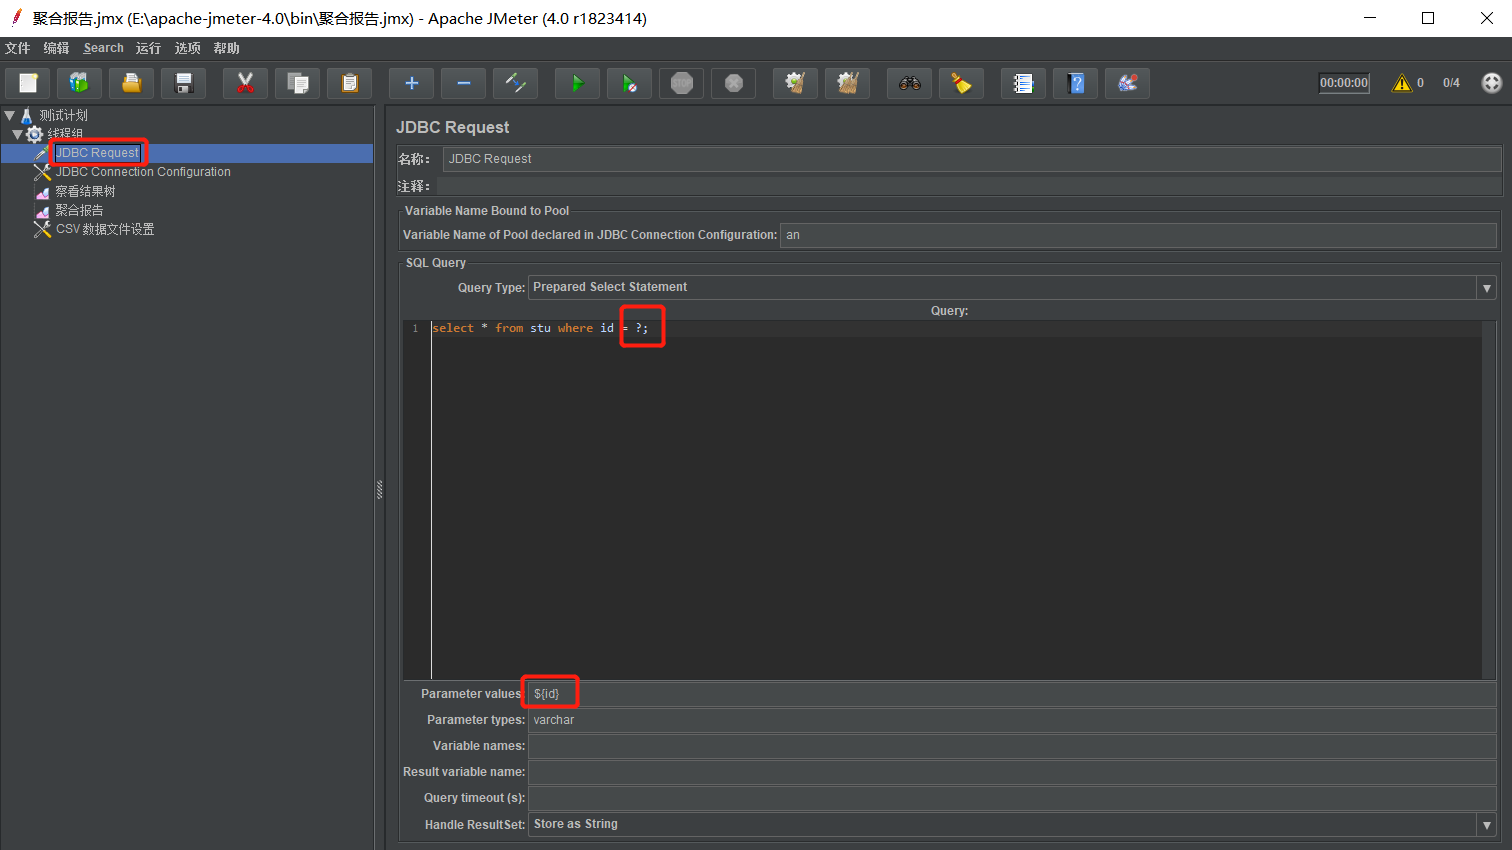Select CSV 数据文件设置 in the tree

tap(105, 229)
